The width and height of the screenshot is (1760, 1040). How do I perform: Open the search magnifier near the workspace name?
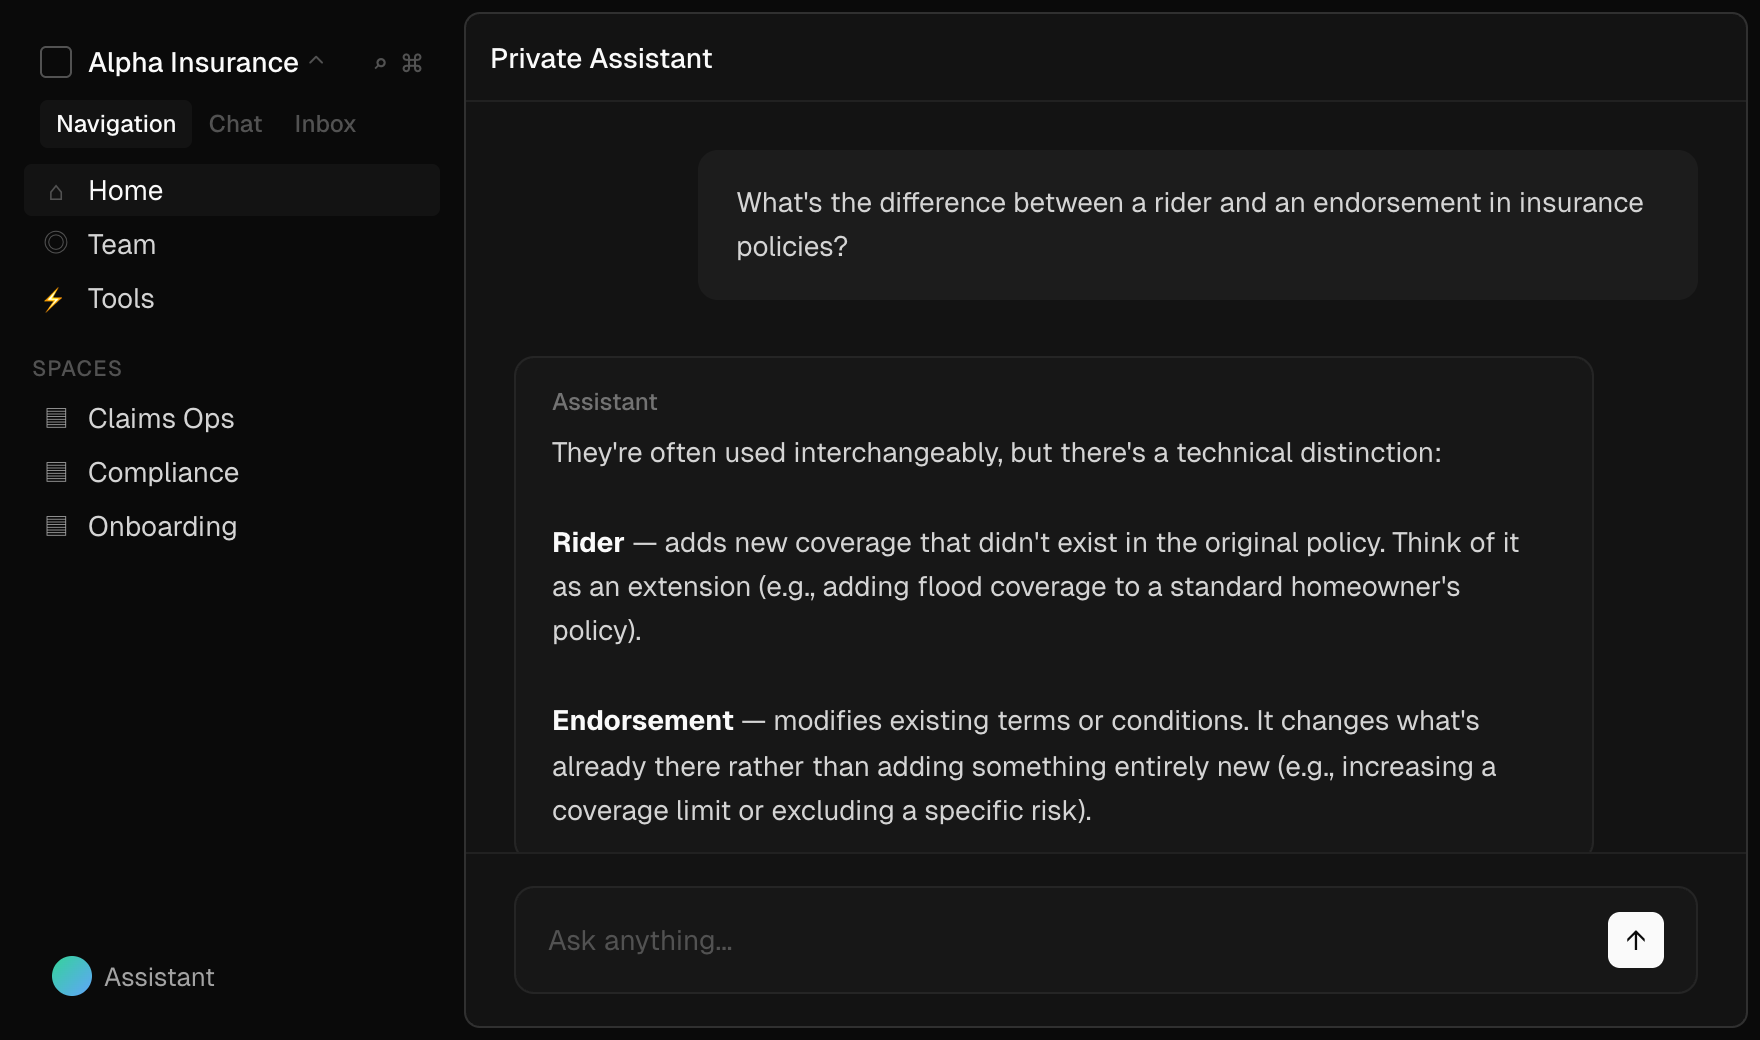(x=379, y=63)
